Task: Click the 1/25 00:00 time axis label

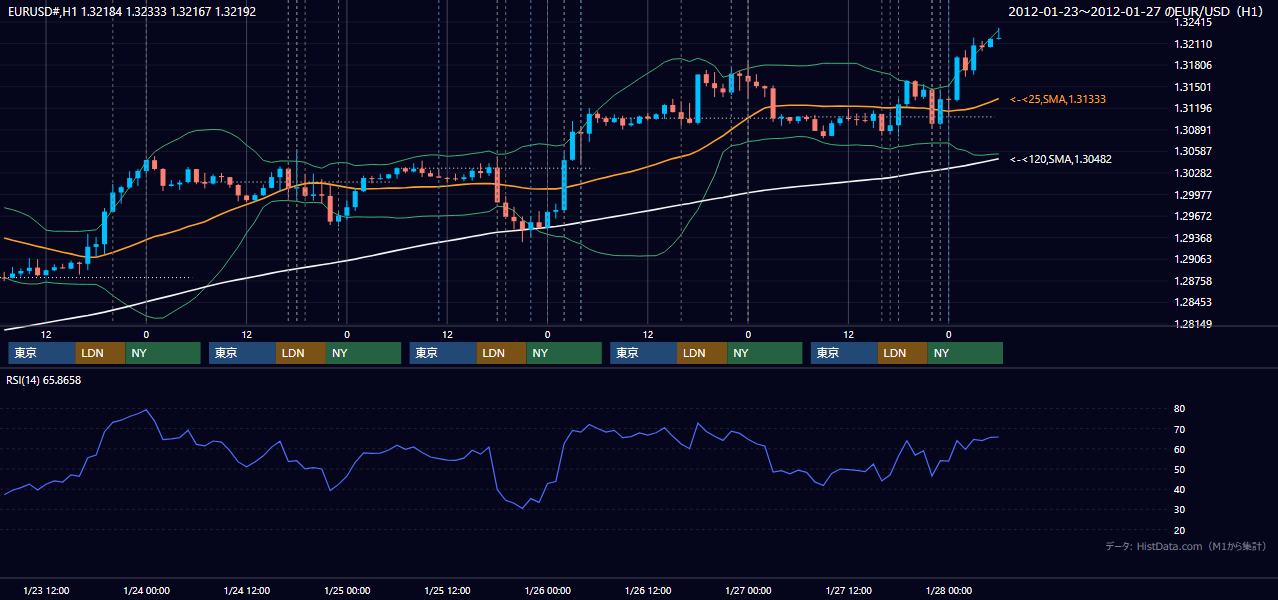Action: point(347,591)
